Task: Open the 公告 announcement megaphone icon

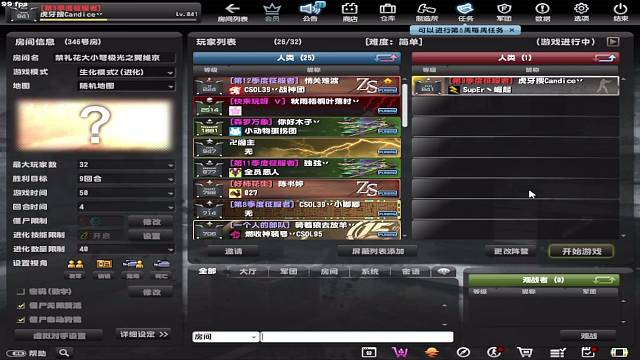Action: (310, 12)
